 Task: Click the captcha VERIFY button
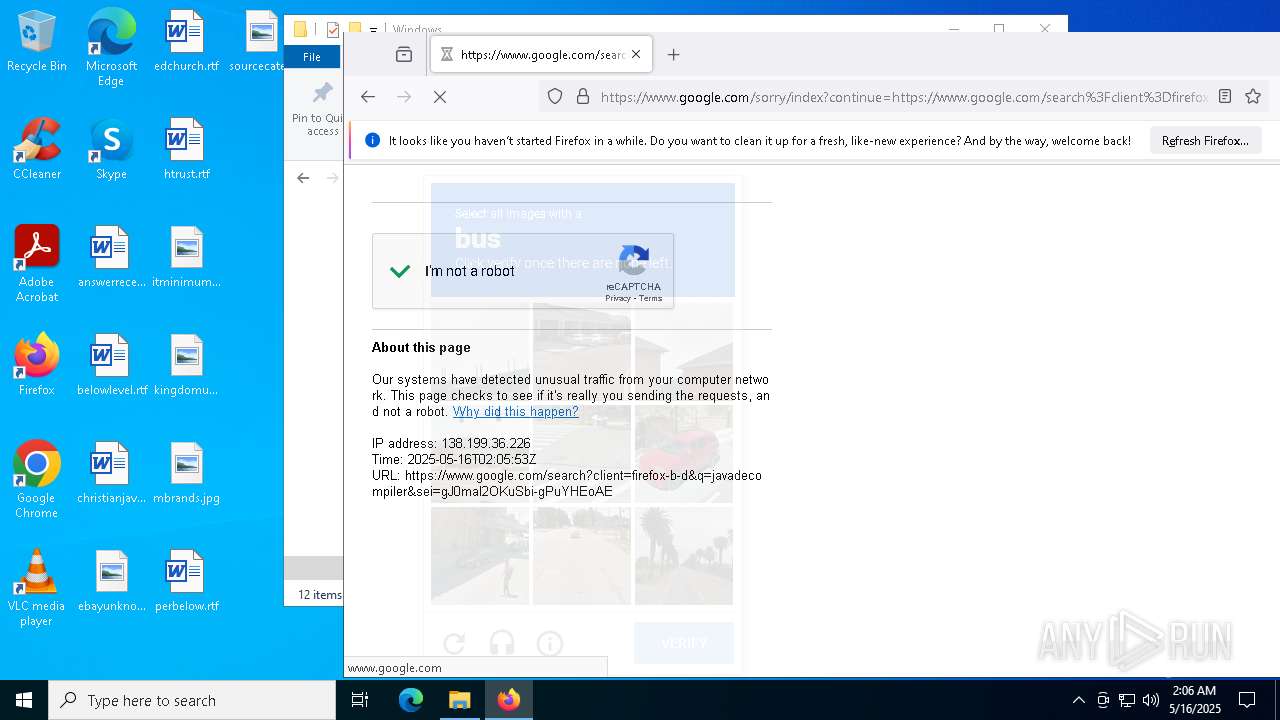click(684, 643)
